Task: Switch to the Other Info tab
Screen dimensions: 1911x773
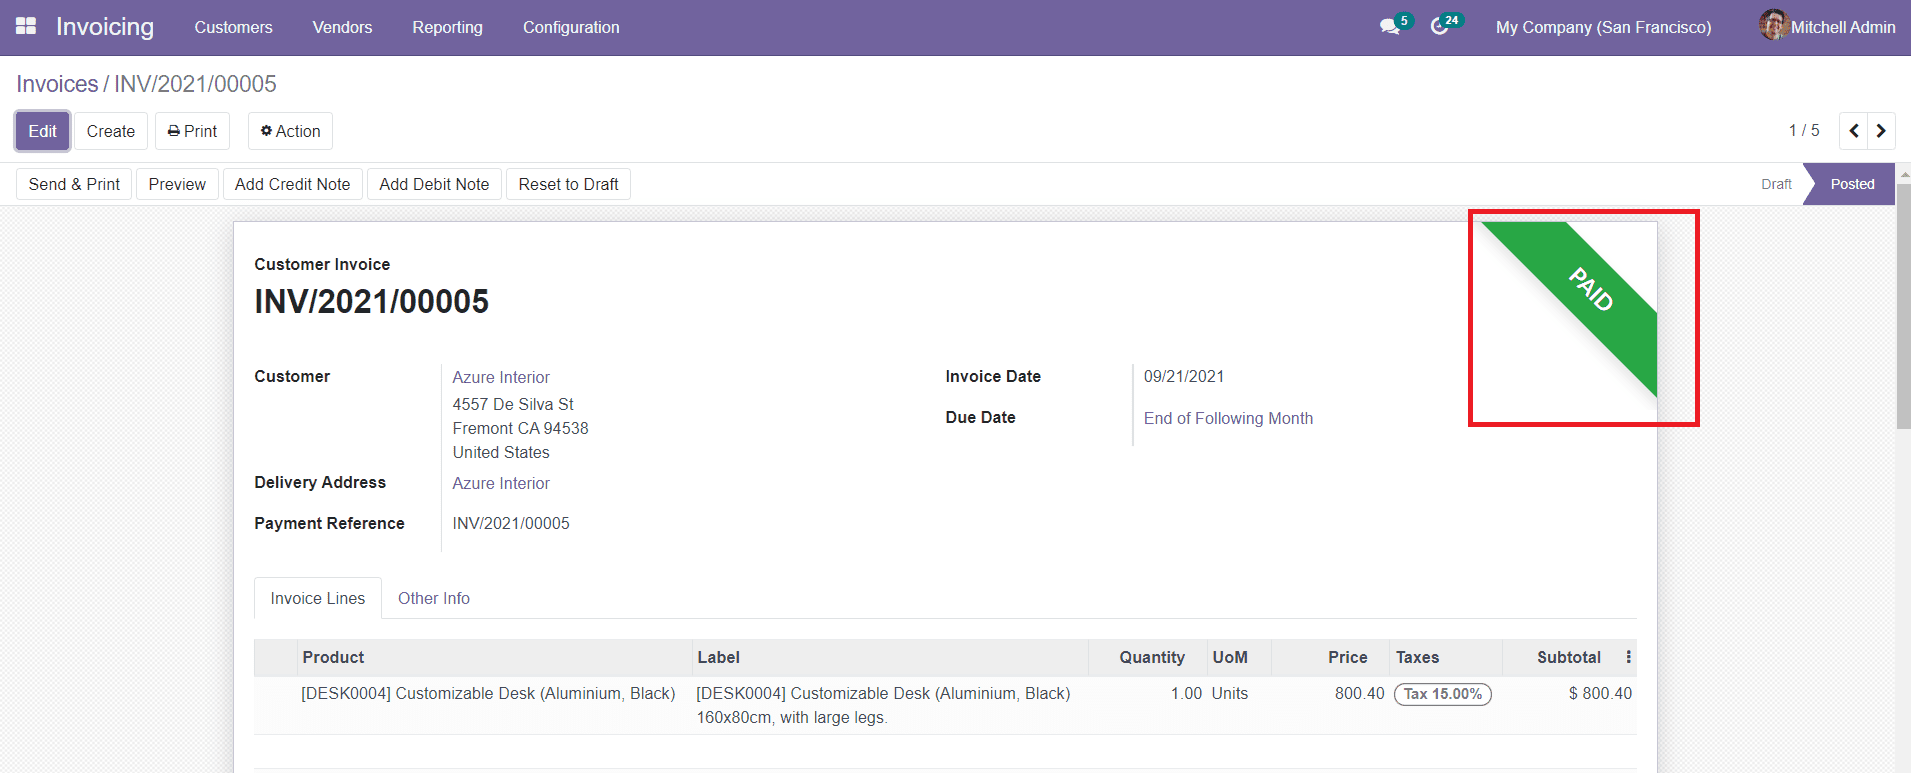Action: tap(433, 598)
